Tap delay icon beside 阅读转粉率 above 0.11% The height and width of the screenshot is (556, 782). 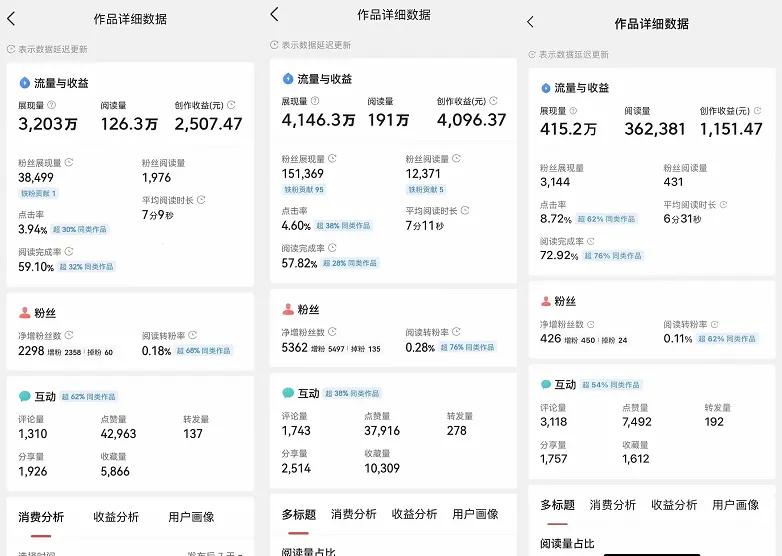[x=714, y=325]
